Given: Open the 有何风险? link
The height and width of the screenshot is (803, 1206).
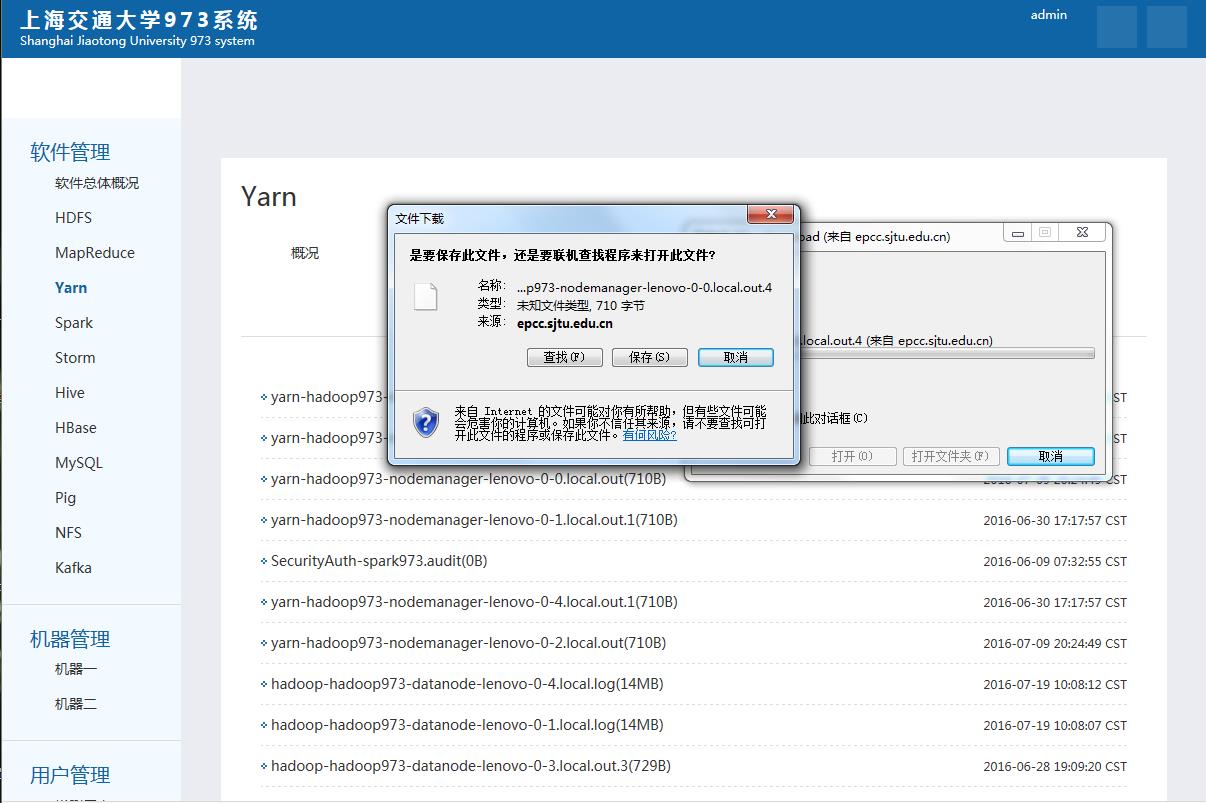Looking at the screenshot, I should coord(649,435).
